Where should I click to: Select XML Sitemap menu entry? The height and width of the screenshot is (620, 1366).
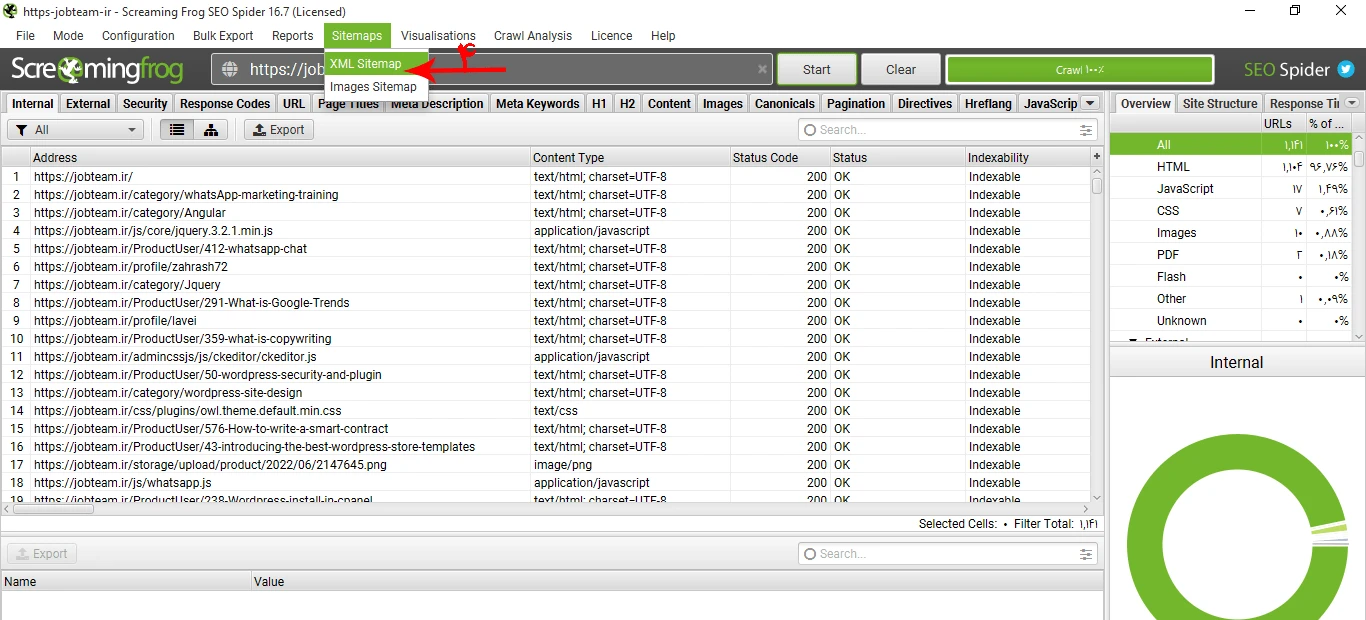click(366, 64)
